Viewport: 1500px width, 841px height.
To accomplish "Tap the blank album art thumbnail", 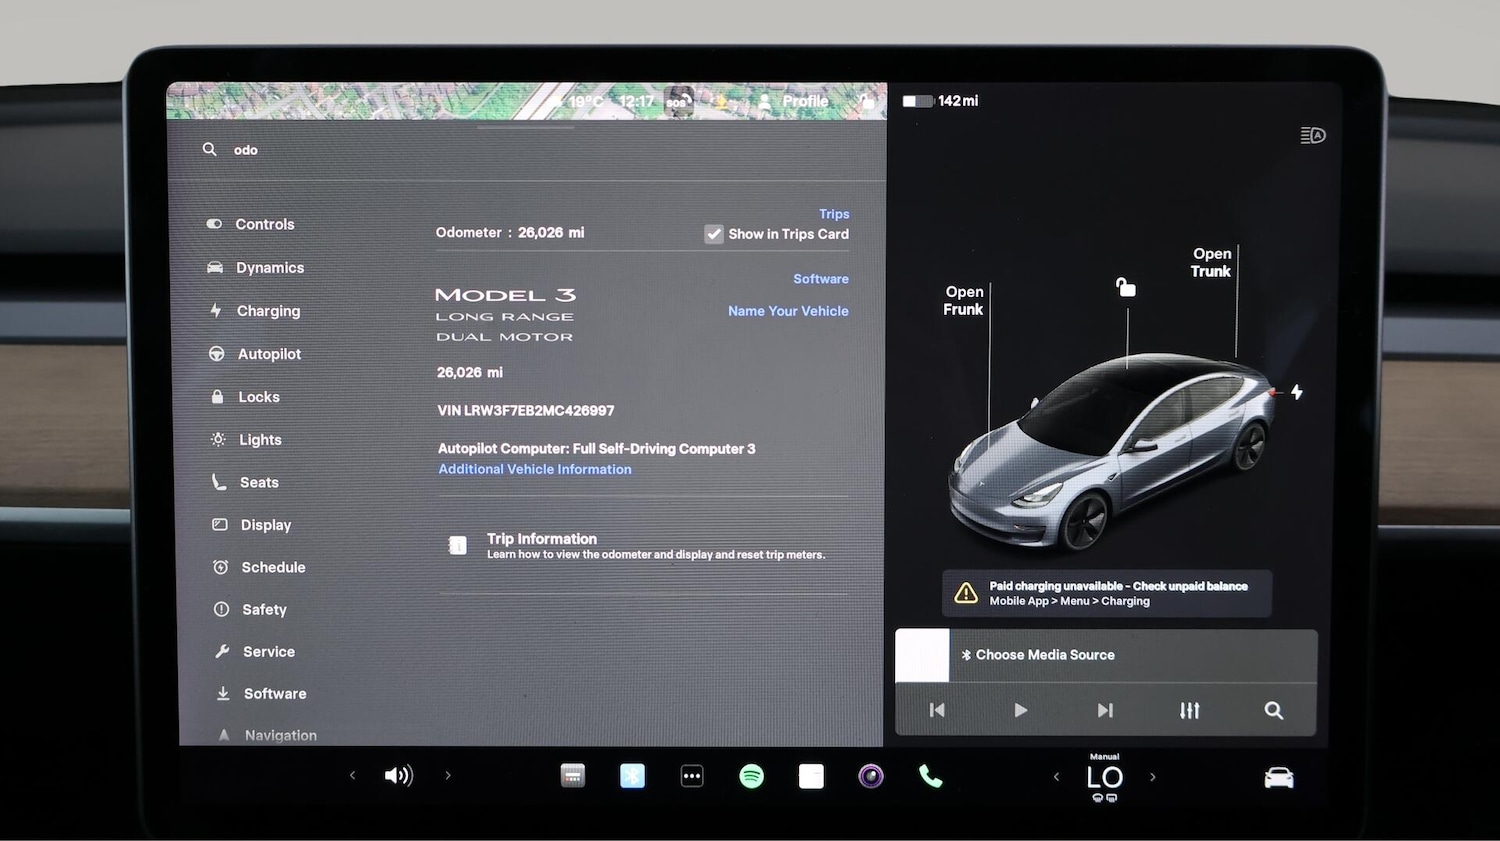I will click(x=922, y=656).
